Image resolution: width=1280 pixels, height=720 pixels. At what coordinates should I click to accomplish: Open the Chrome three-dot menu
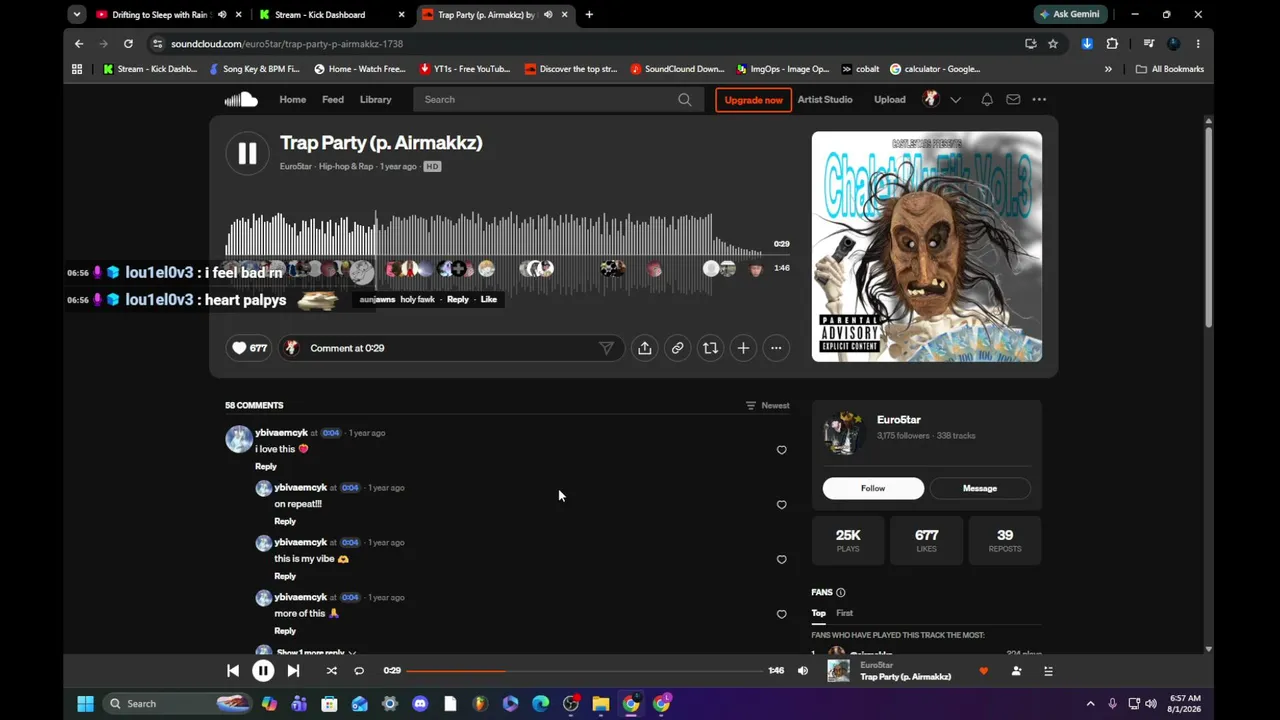[x=1198, y=44]
